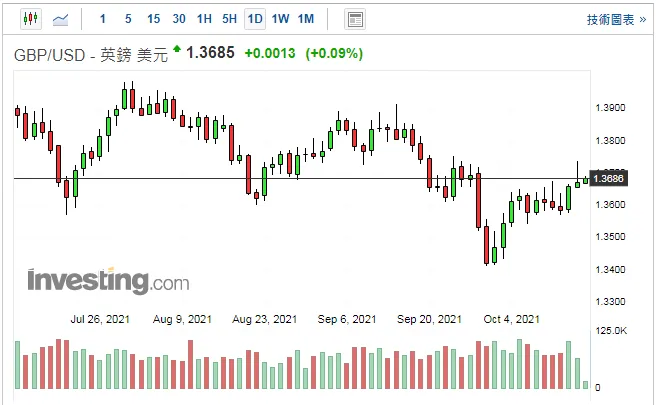Image resolution: width=656 pixels, height=405 pixels.
Task: Select the 1D interval
Action: click(x=255, y=19)
